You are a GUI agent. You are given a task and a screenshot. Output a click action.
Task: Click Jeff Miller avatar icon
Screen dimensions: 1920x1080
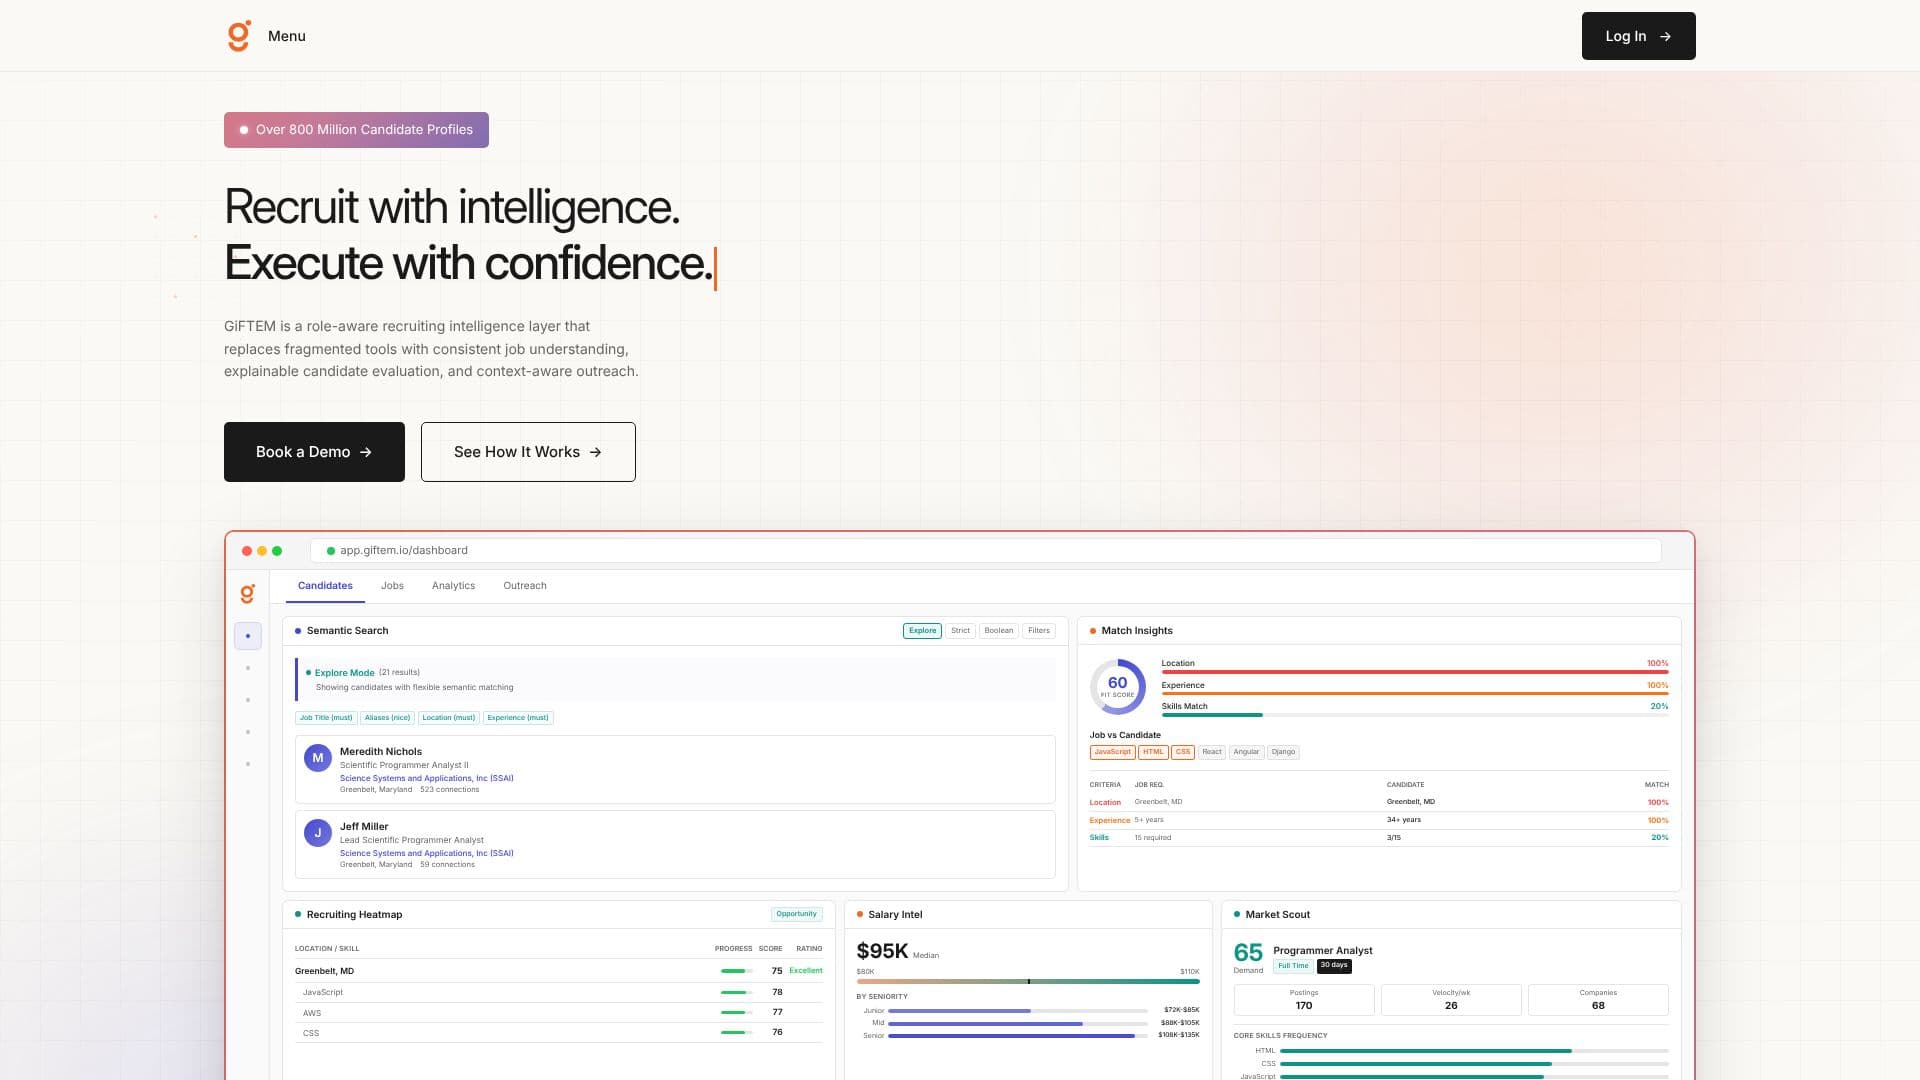click(318, 833)
